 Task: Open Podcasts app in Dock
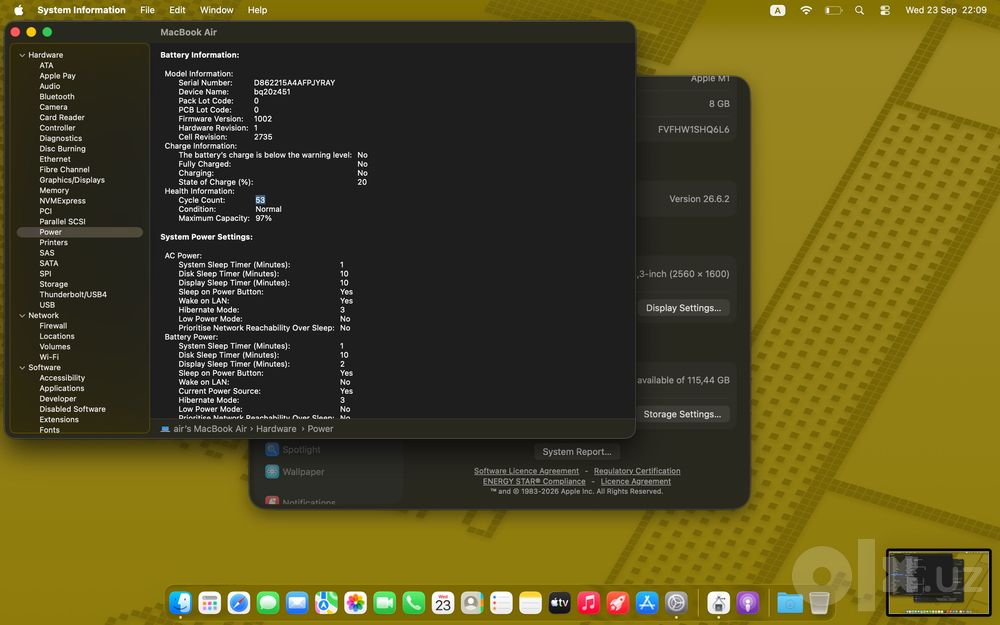(x=748, y=602)
